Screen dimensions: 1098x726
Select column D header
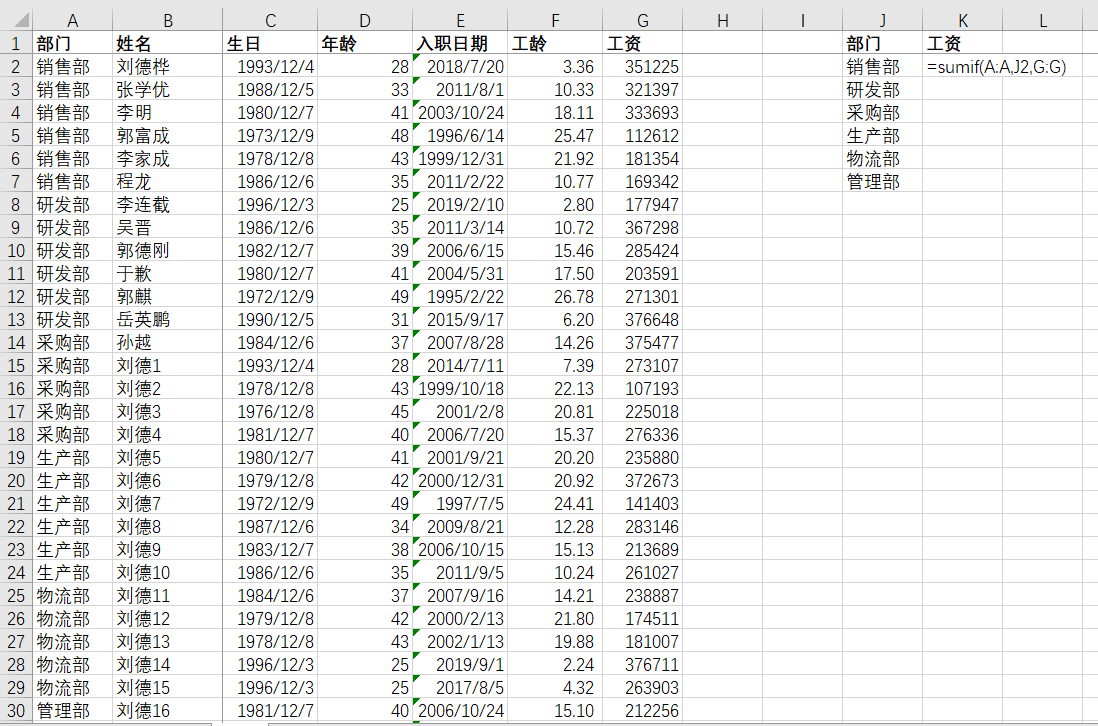365,20
